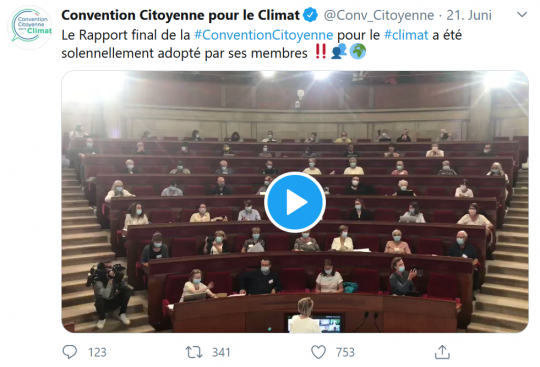
Task: Open the @Conv_Citoyenne handle link
Action: click(379, 15)
